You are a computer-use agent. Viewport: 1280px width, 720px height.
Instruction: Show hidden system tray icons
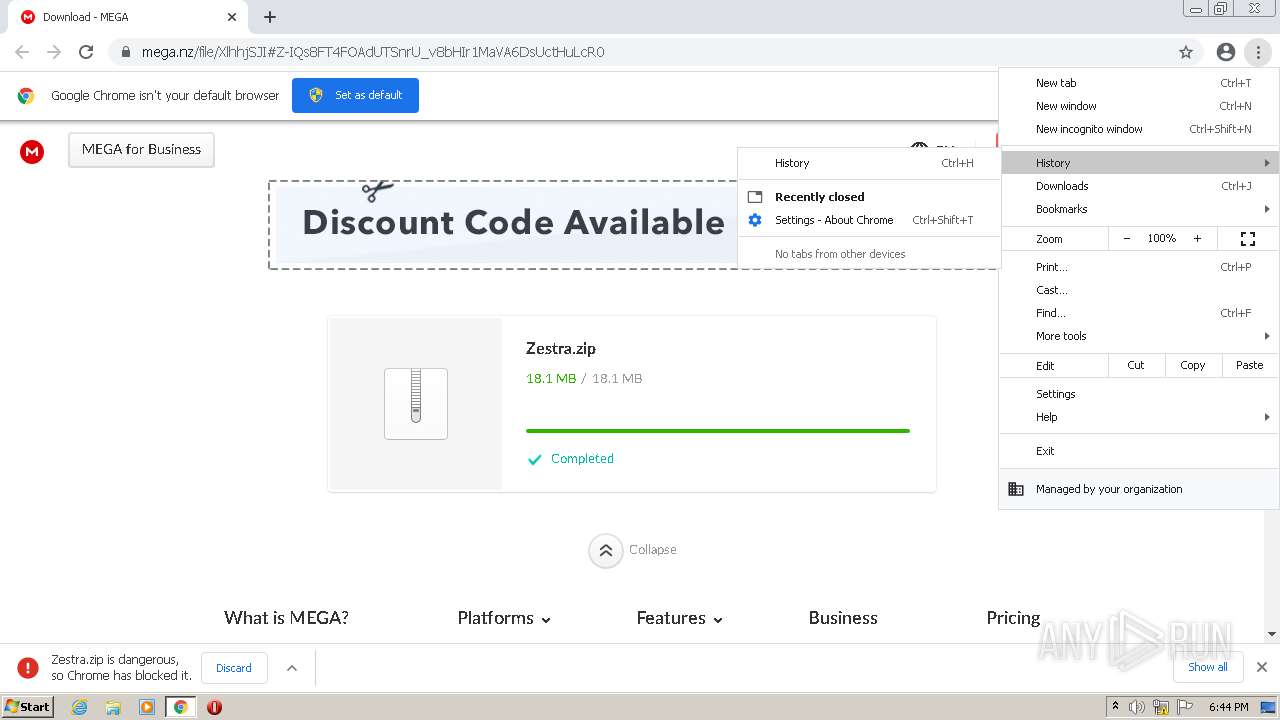pos(1115,706)
